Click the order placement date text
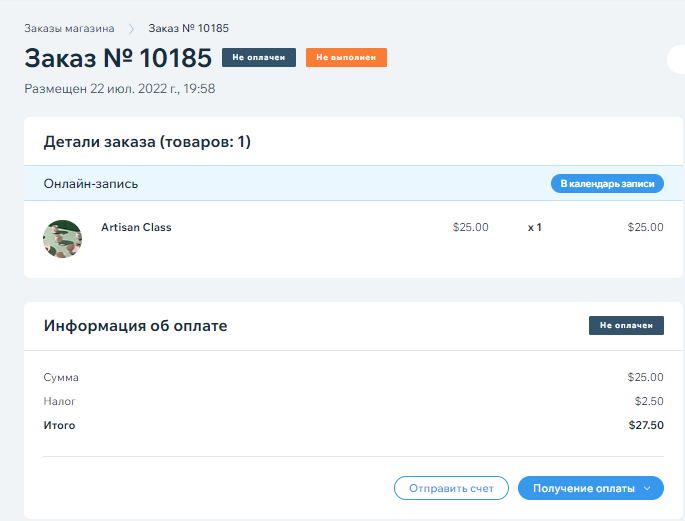 (120, 88)
